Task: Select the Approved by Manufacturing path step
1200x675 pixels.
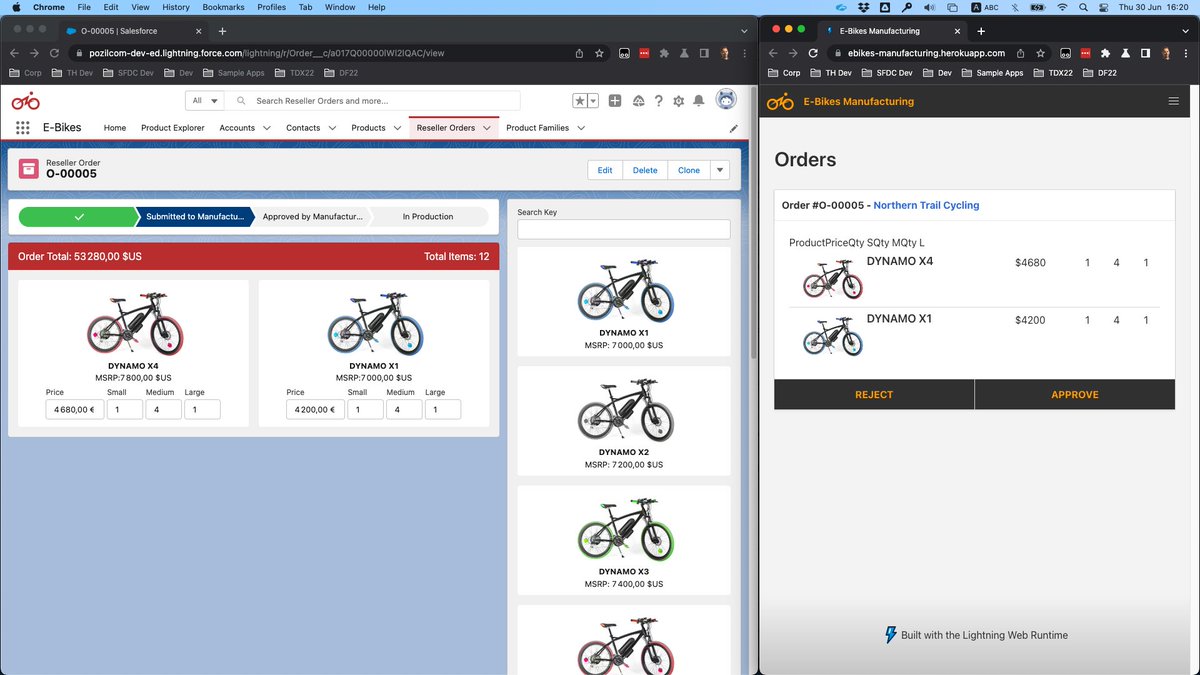Action: (x=312, y=216)
